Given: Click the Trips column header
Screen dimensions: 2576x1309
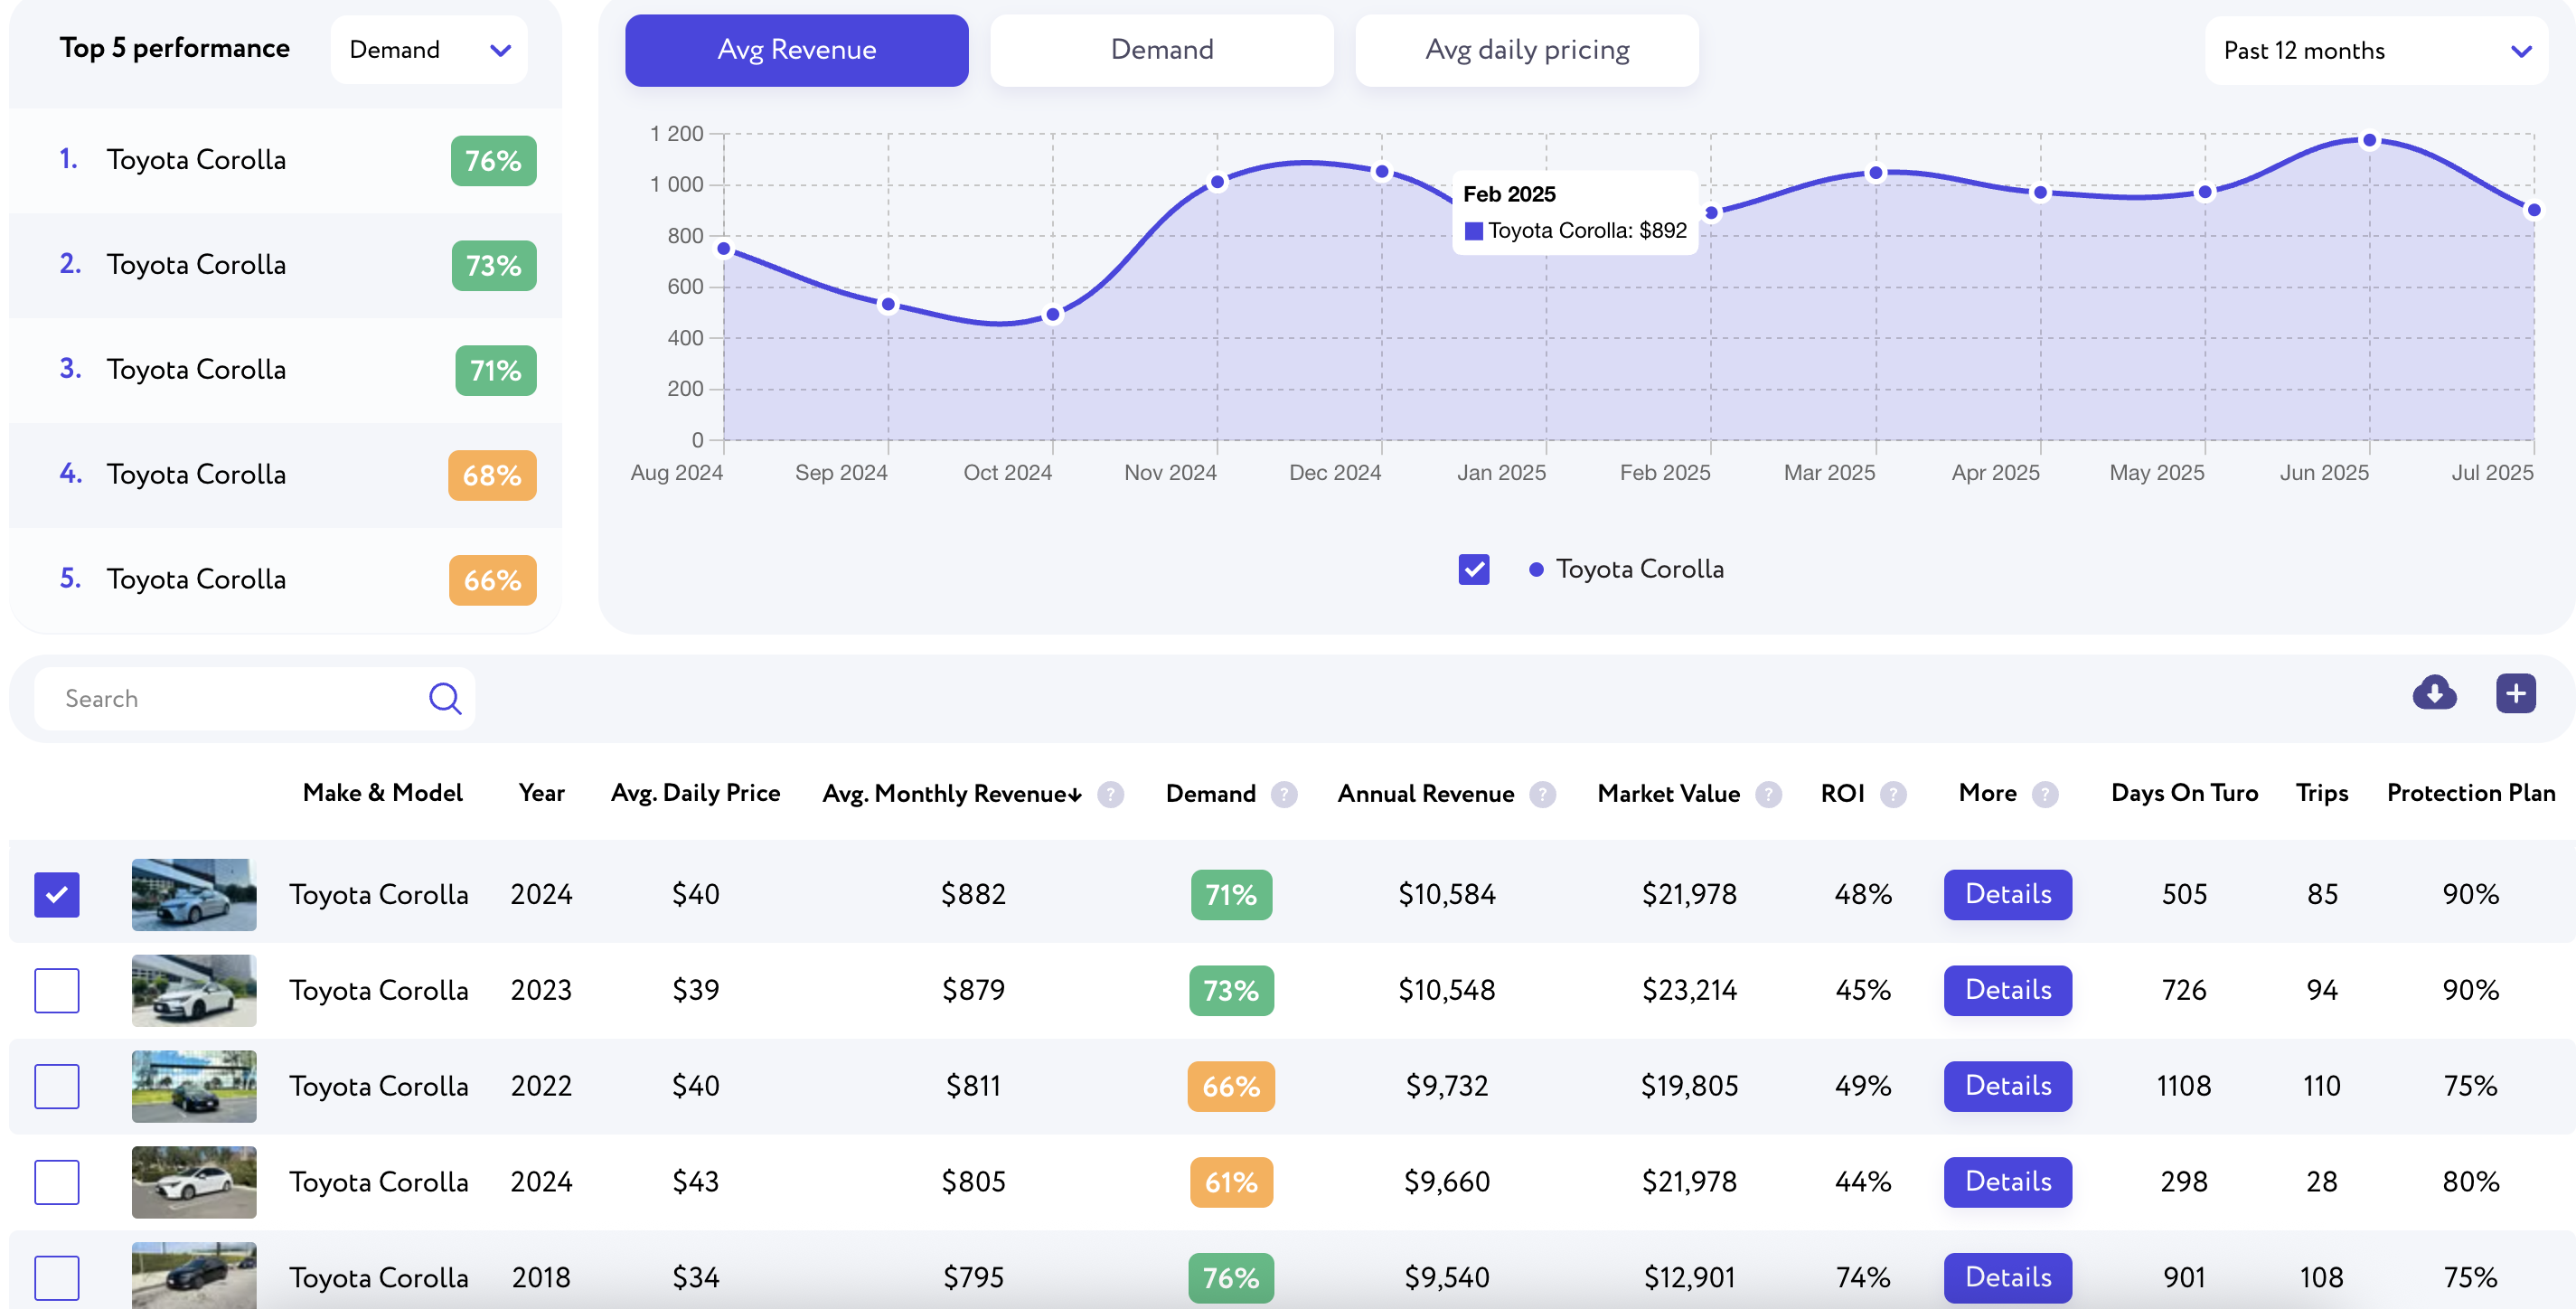Looking at the screenshot, I should pyautogui.click(x=2321, y=793).
